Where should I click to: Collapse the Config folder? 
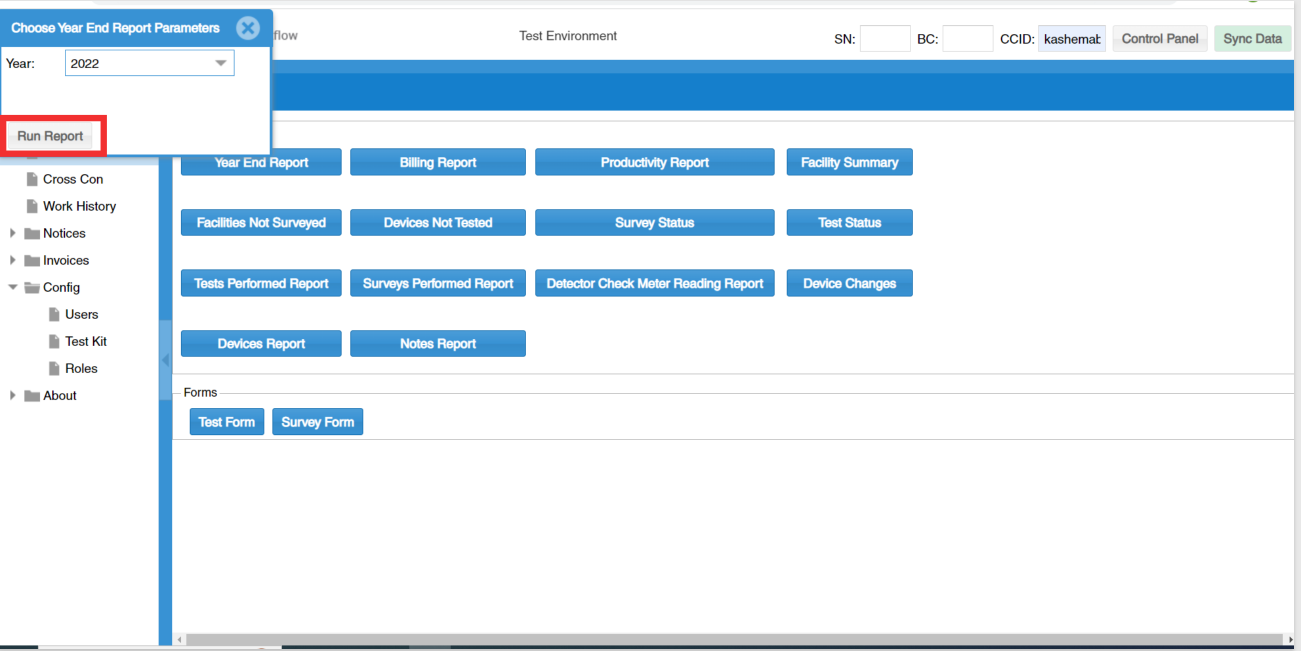click(13, 287)
